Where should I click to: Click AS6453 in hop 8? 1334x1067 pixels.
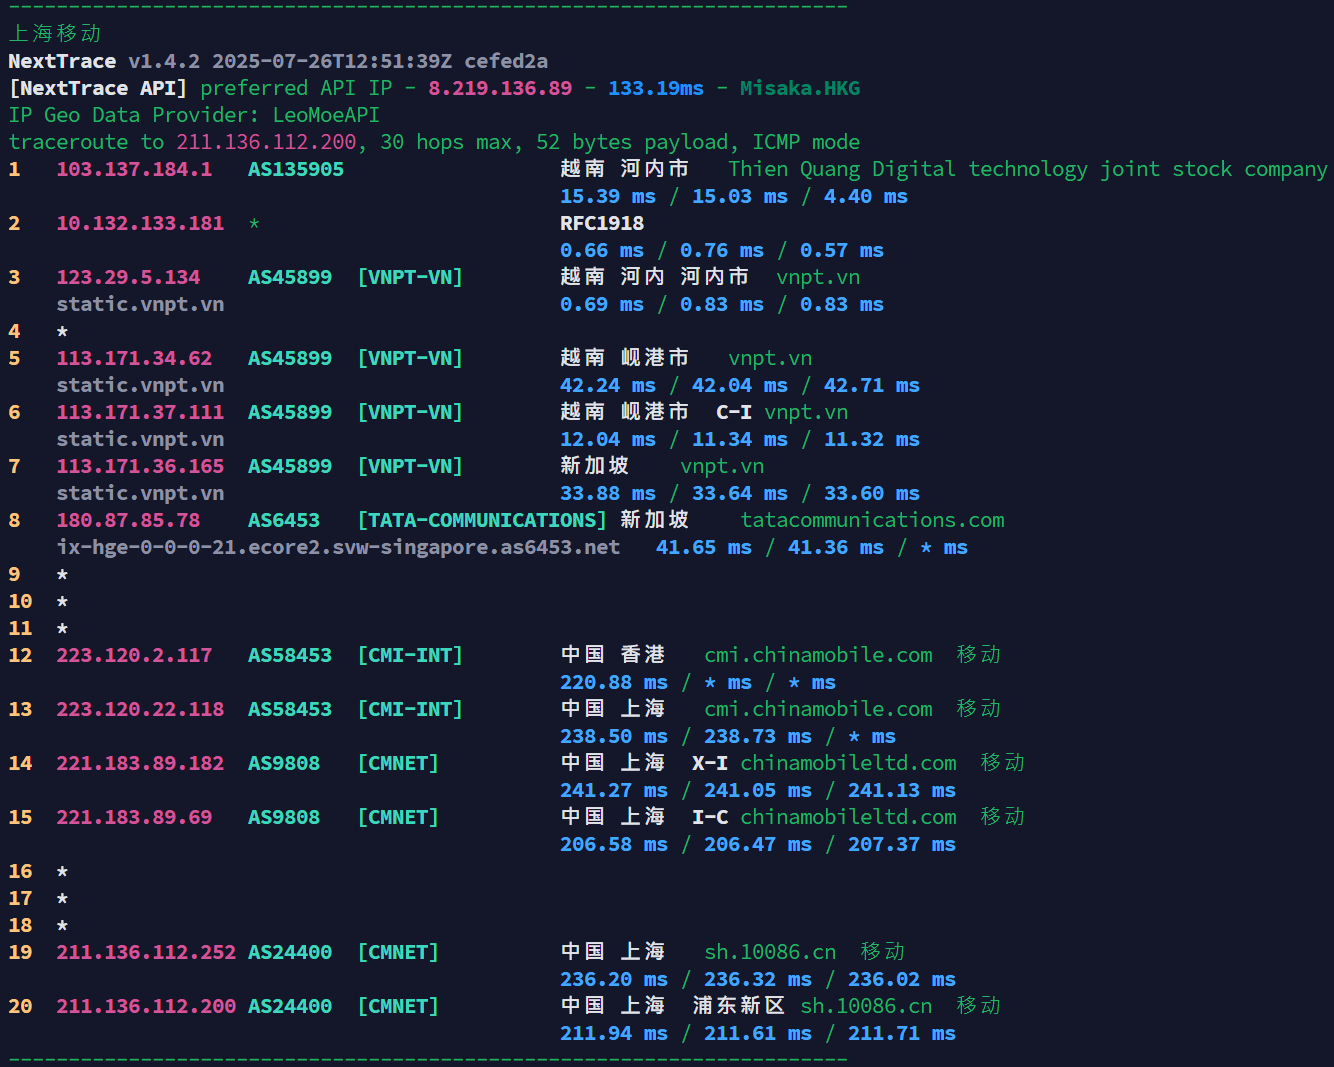pos(284,520)
